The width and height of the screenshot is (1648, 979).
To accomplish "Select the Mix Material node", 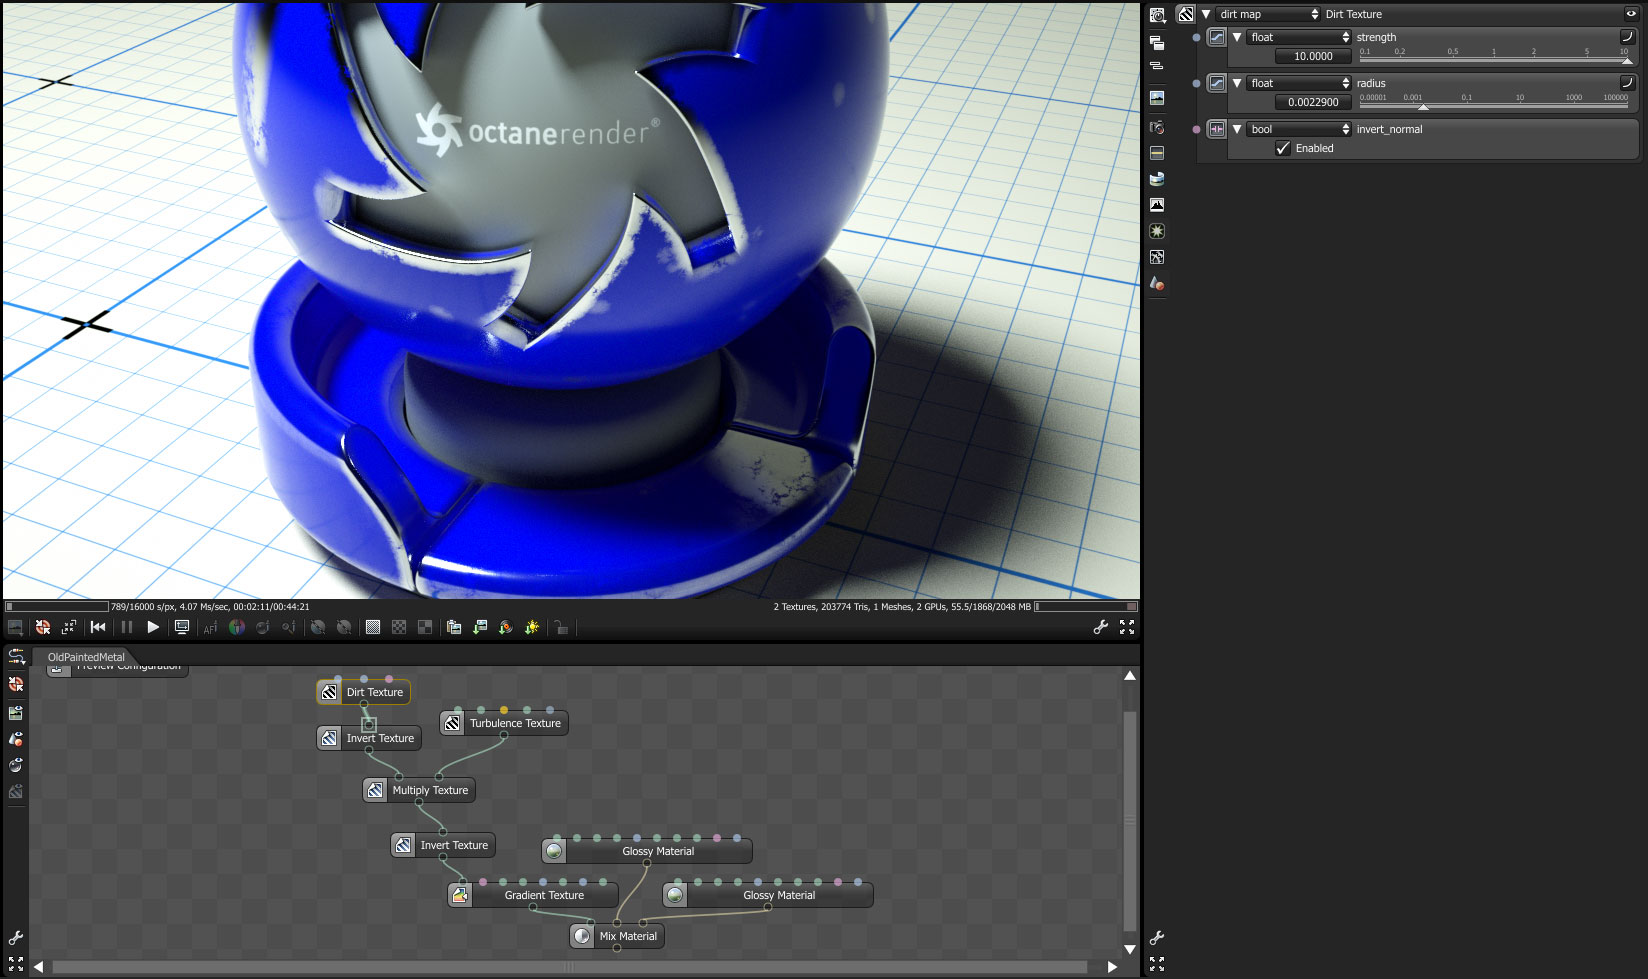I will (617, 936).
